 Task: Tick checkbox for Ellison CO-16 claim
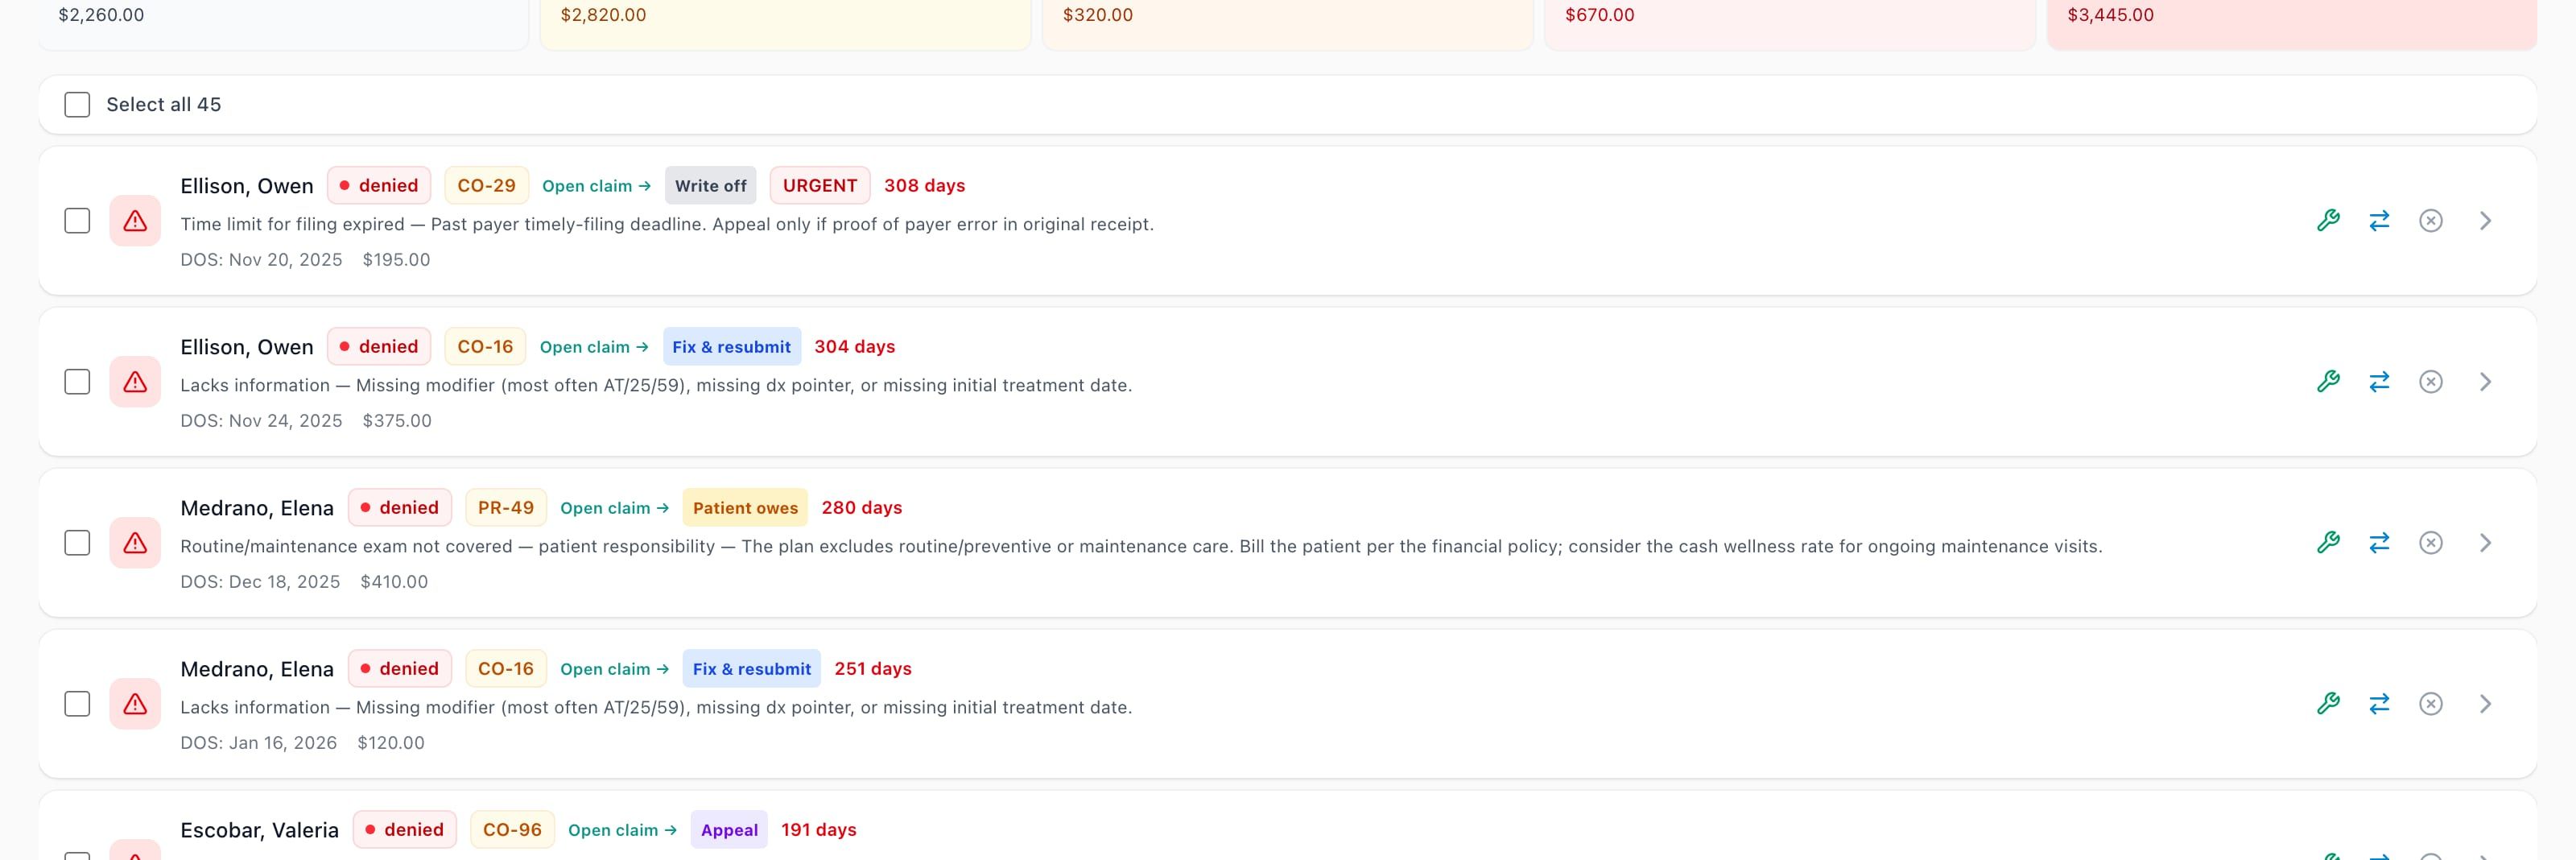point(77,382)
